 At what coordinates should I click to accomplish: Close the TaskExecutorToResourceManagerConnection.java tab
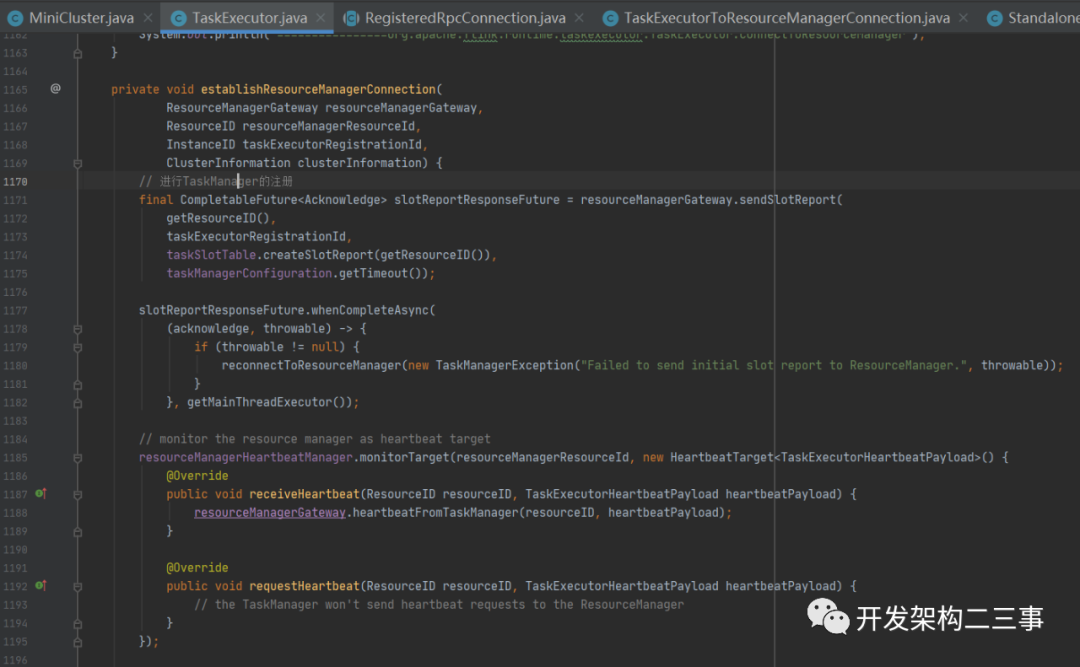(x=963, y=18)
